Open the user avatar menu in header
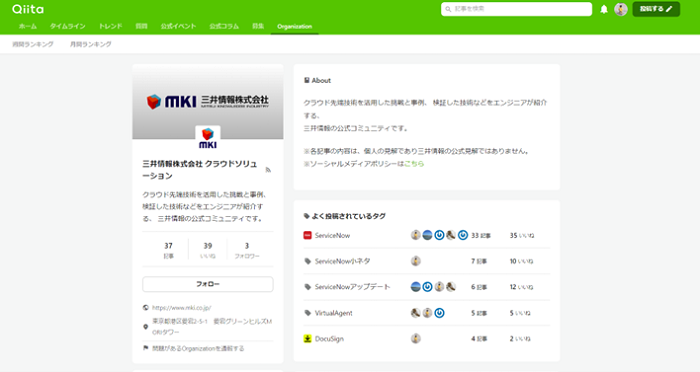The image size is (700, 372). click(621, 9)
